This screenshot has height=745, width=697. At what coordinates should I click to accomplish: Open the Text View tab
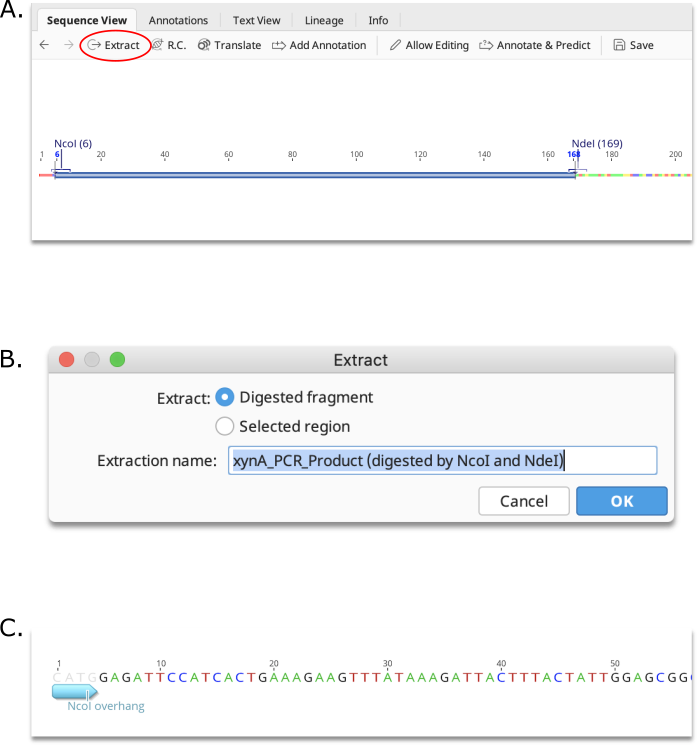(x=257, y=20)
